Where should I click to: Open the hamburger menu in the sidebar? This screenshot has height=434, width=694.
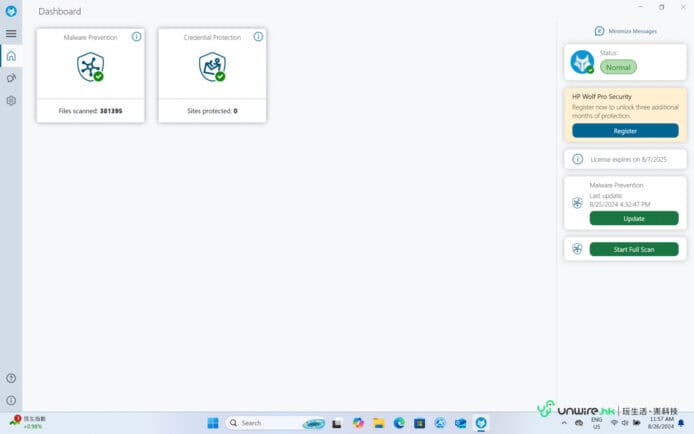pos(11,33)
